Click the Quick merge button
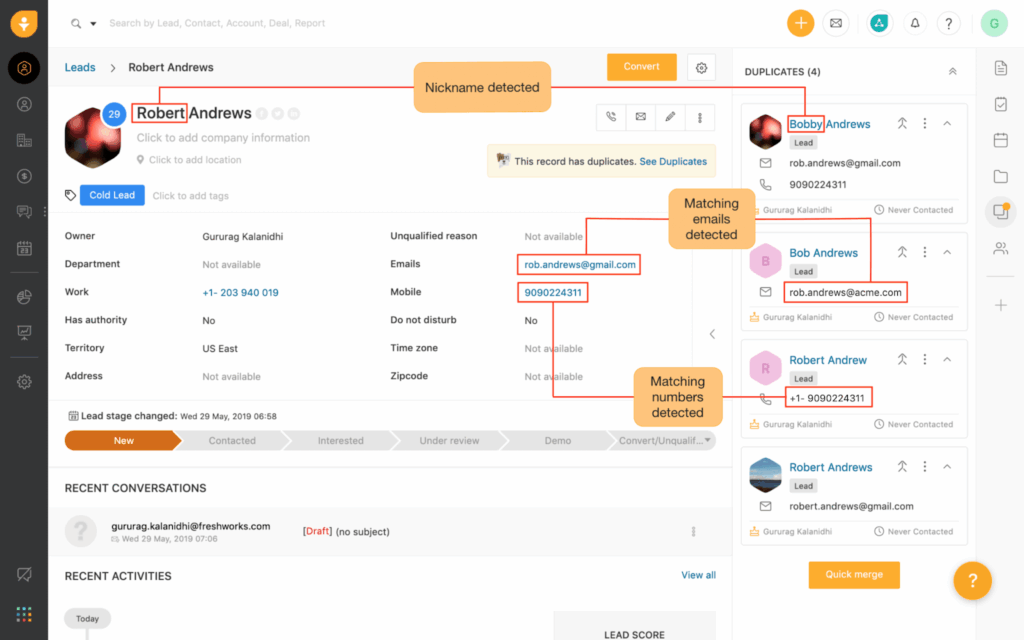 tap(854, 575)
